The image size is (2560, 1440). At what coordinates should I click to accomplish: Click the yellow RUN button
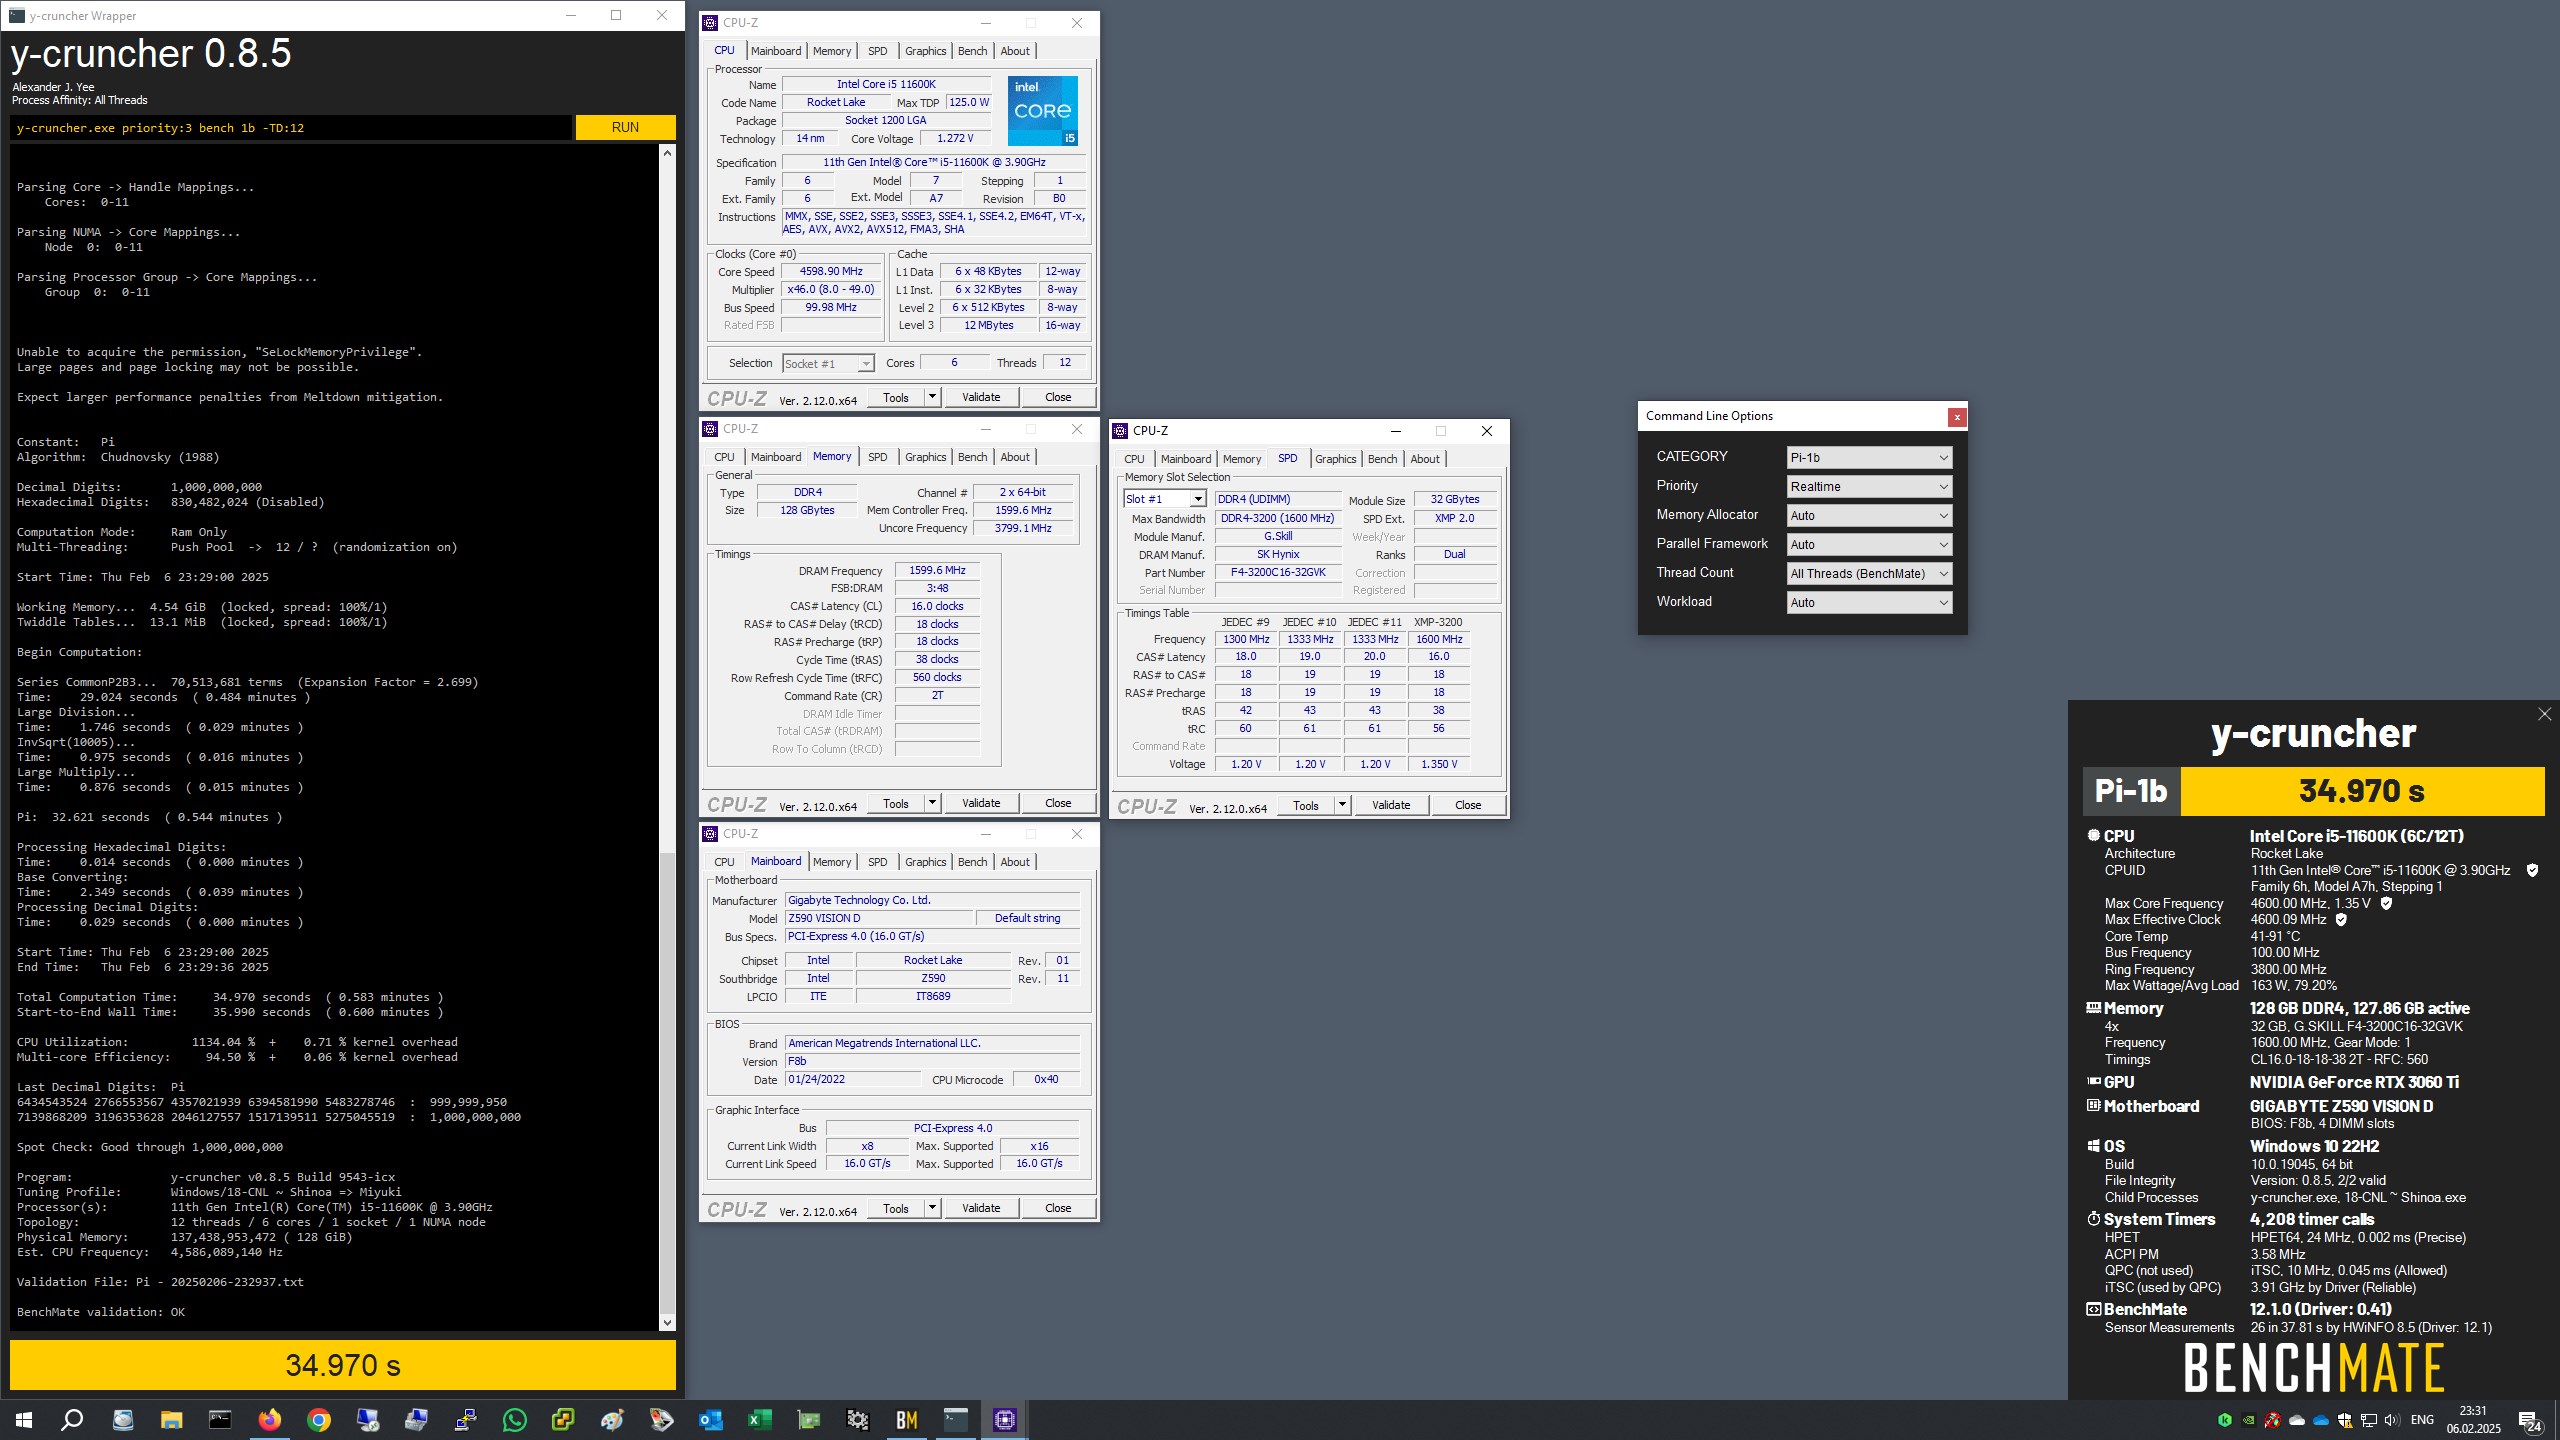coord(625,127)
